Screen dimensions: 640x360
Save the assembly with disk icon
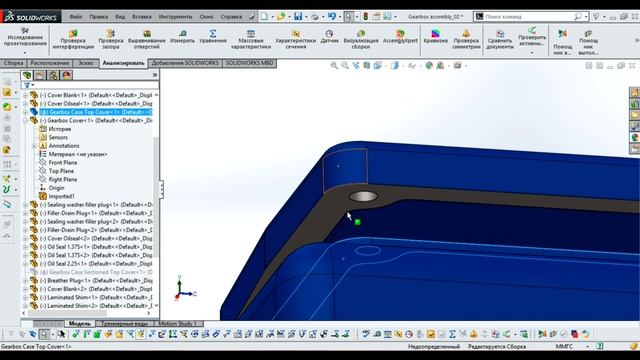(298, 16)
